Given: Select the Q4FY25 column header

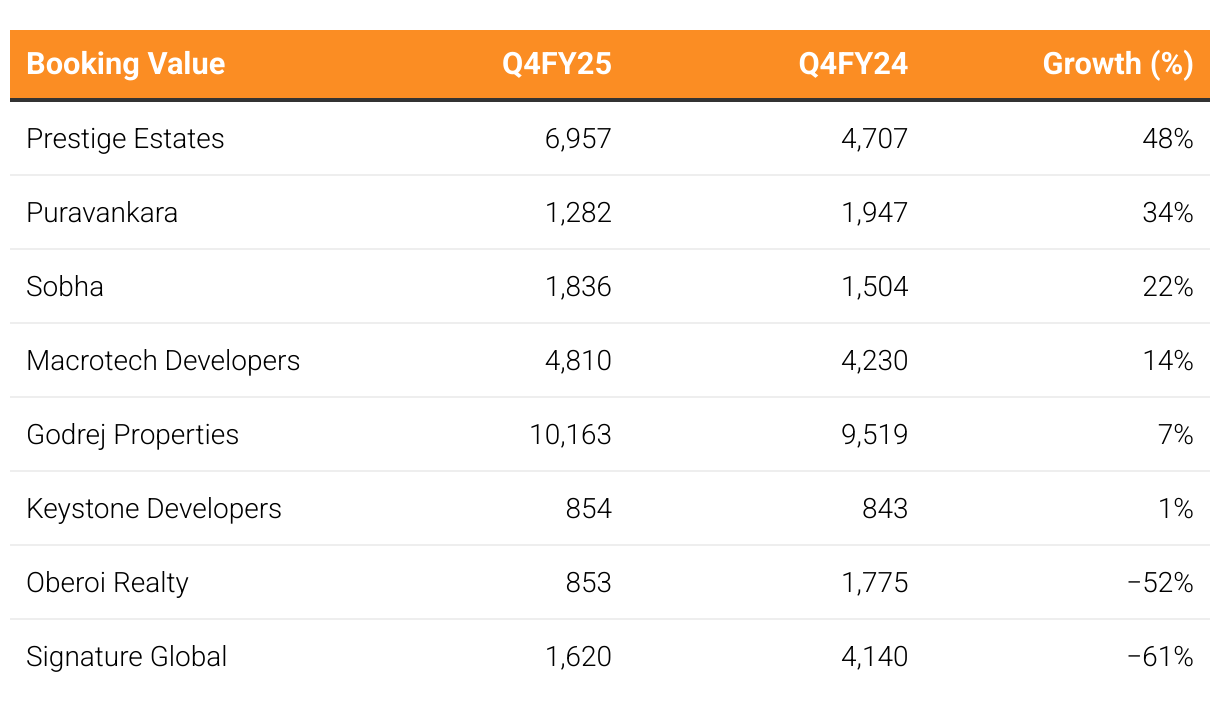Looking at the screenshot, I should tap(557, 64).
